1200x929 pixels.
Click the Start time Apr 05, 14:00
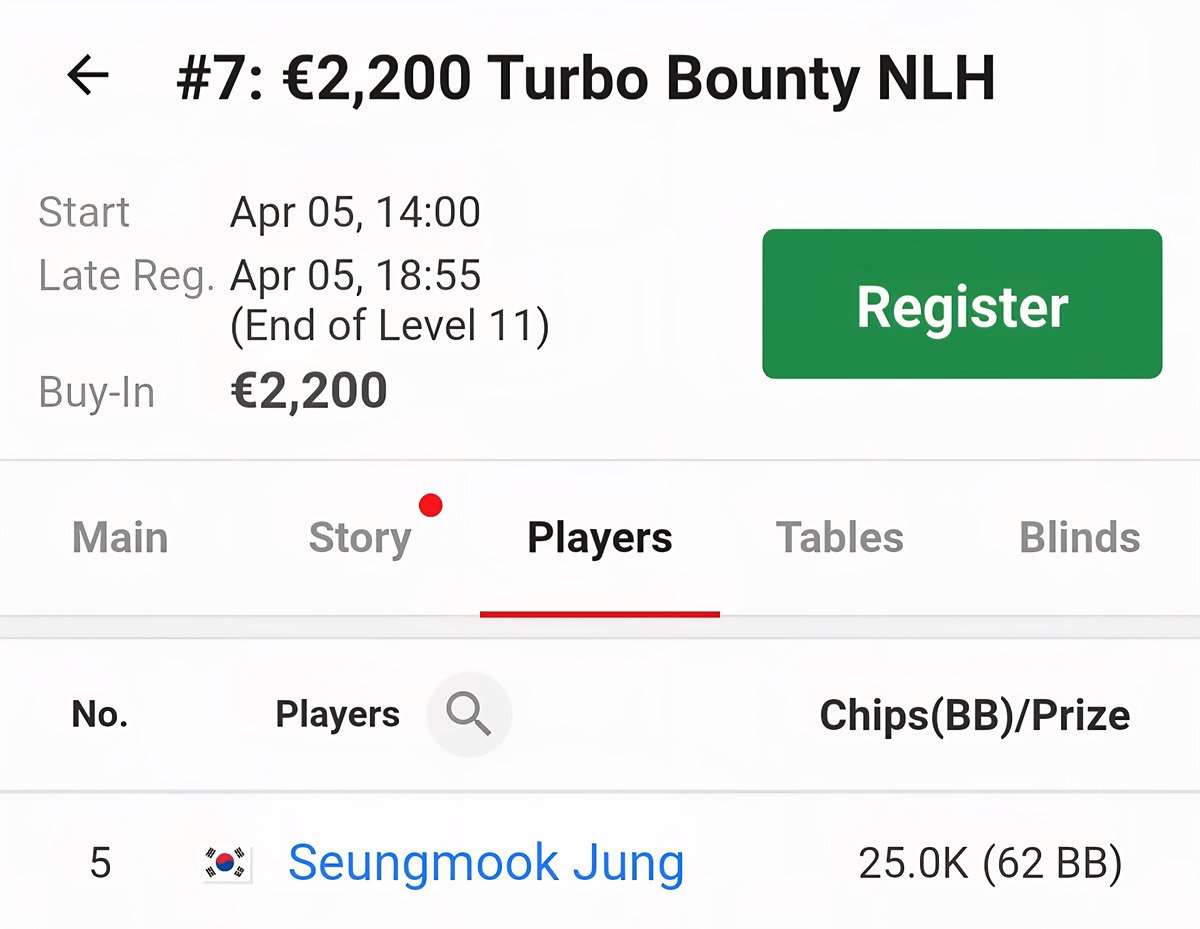[x=355, y=212]
